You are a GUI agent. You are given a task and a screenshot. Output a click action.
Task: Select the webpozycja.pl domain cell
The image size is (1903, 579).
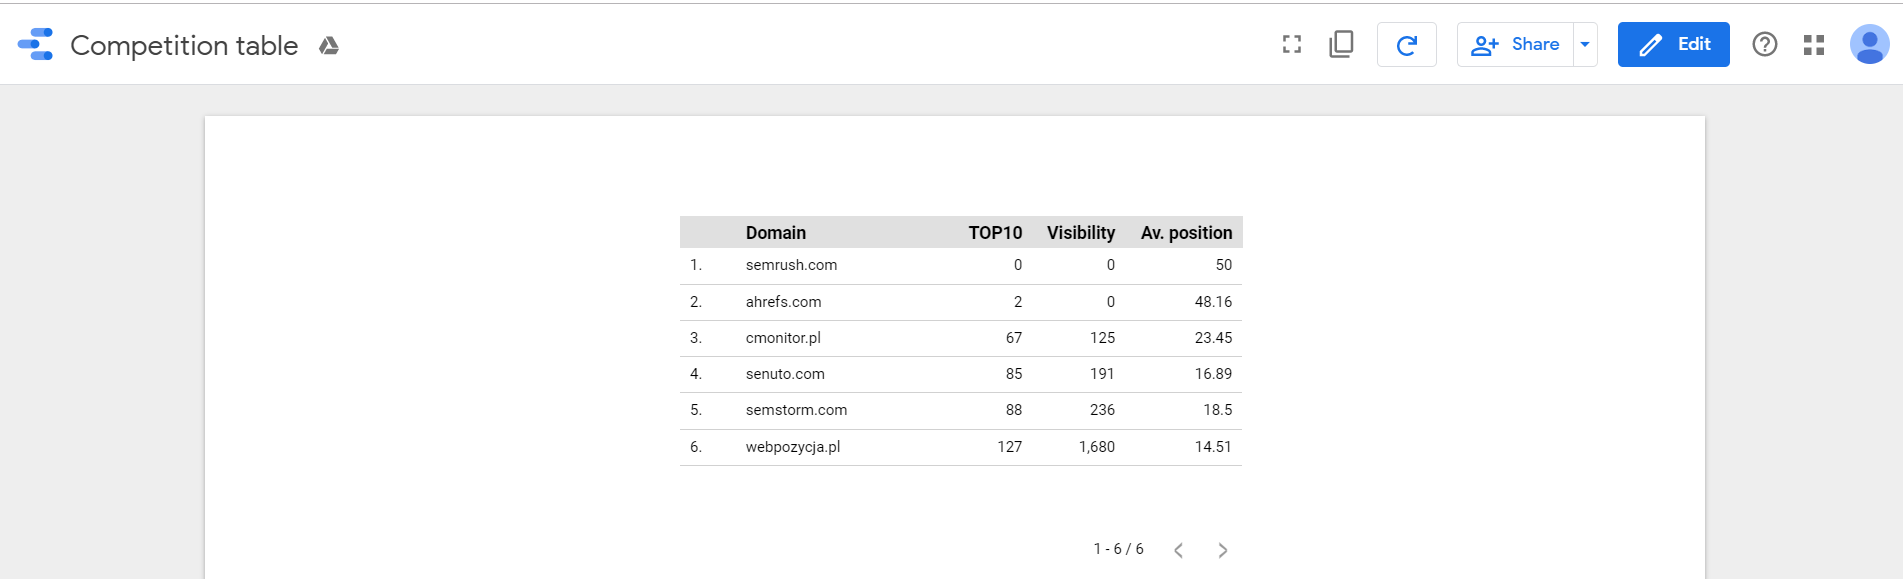(x=792, y=447)
